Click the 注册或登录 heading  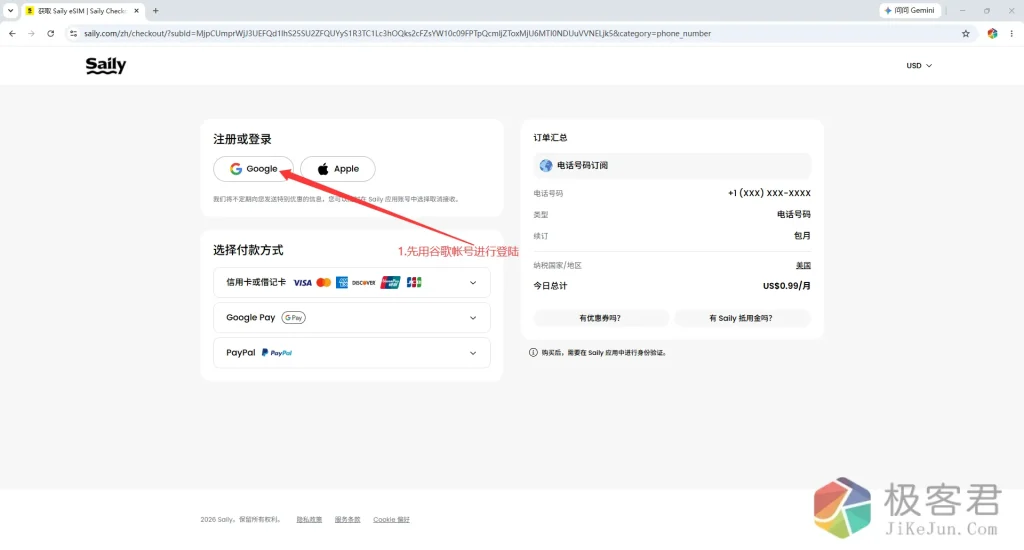click(x=242, y=139)
